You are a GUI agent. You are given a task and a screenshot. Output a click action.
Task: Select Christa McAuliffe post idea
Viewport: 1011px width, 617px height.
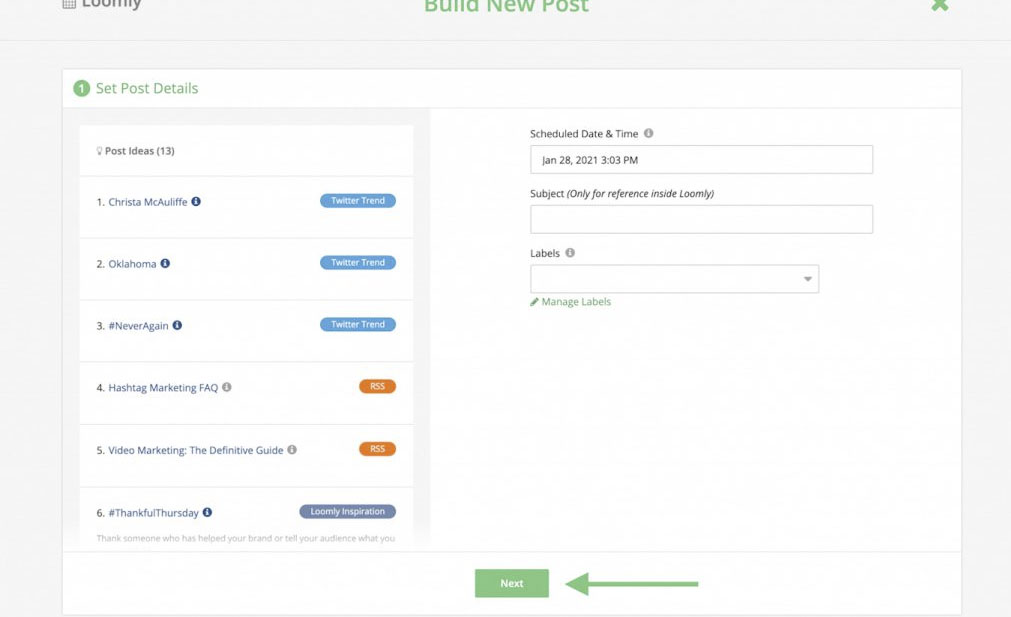148,202
